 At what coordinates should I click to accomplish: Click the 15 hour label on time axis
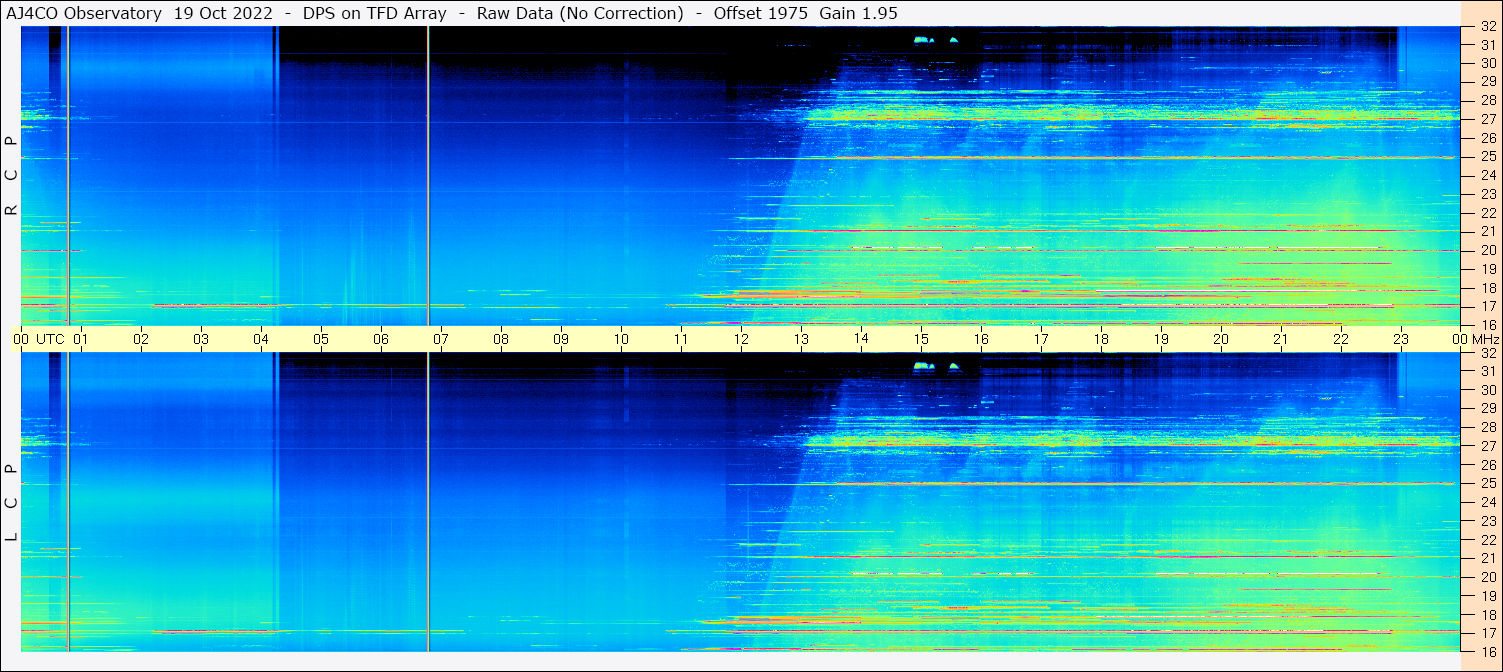coord(920,339)
